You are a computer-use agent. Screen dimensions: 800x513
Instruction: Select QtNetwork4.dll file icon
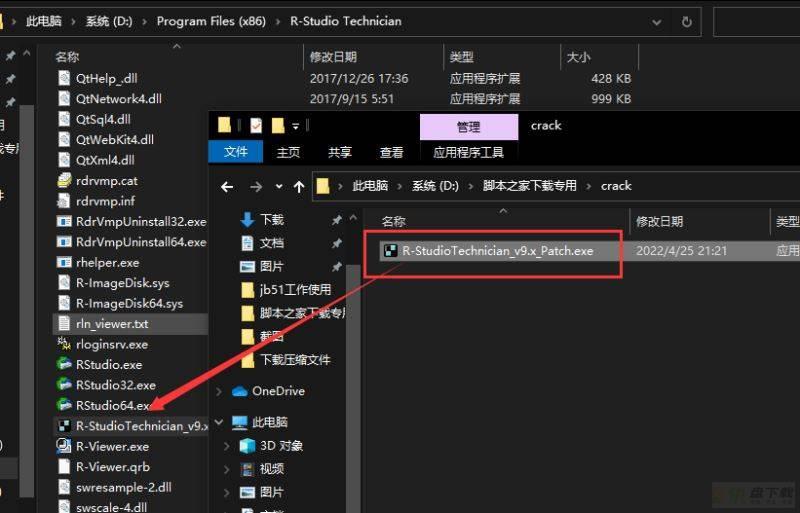tap(64, 99)
